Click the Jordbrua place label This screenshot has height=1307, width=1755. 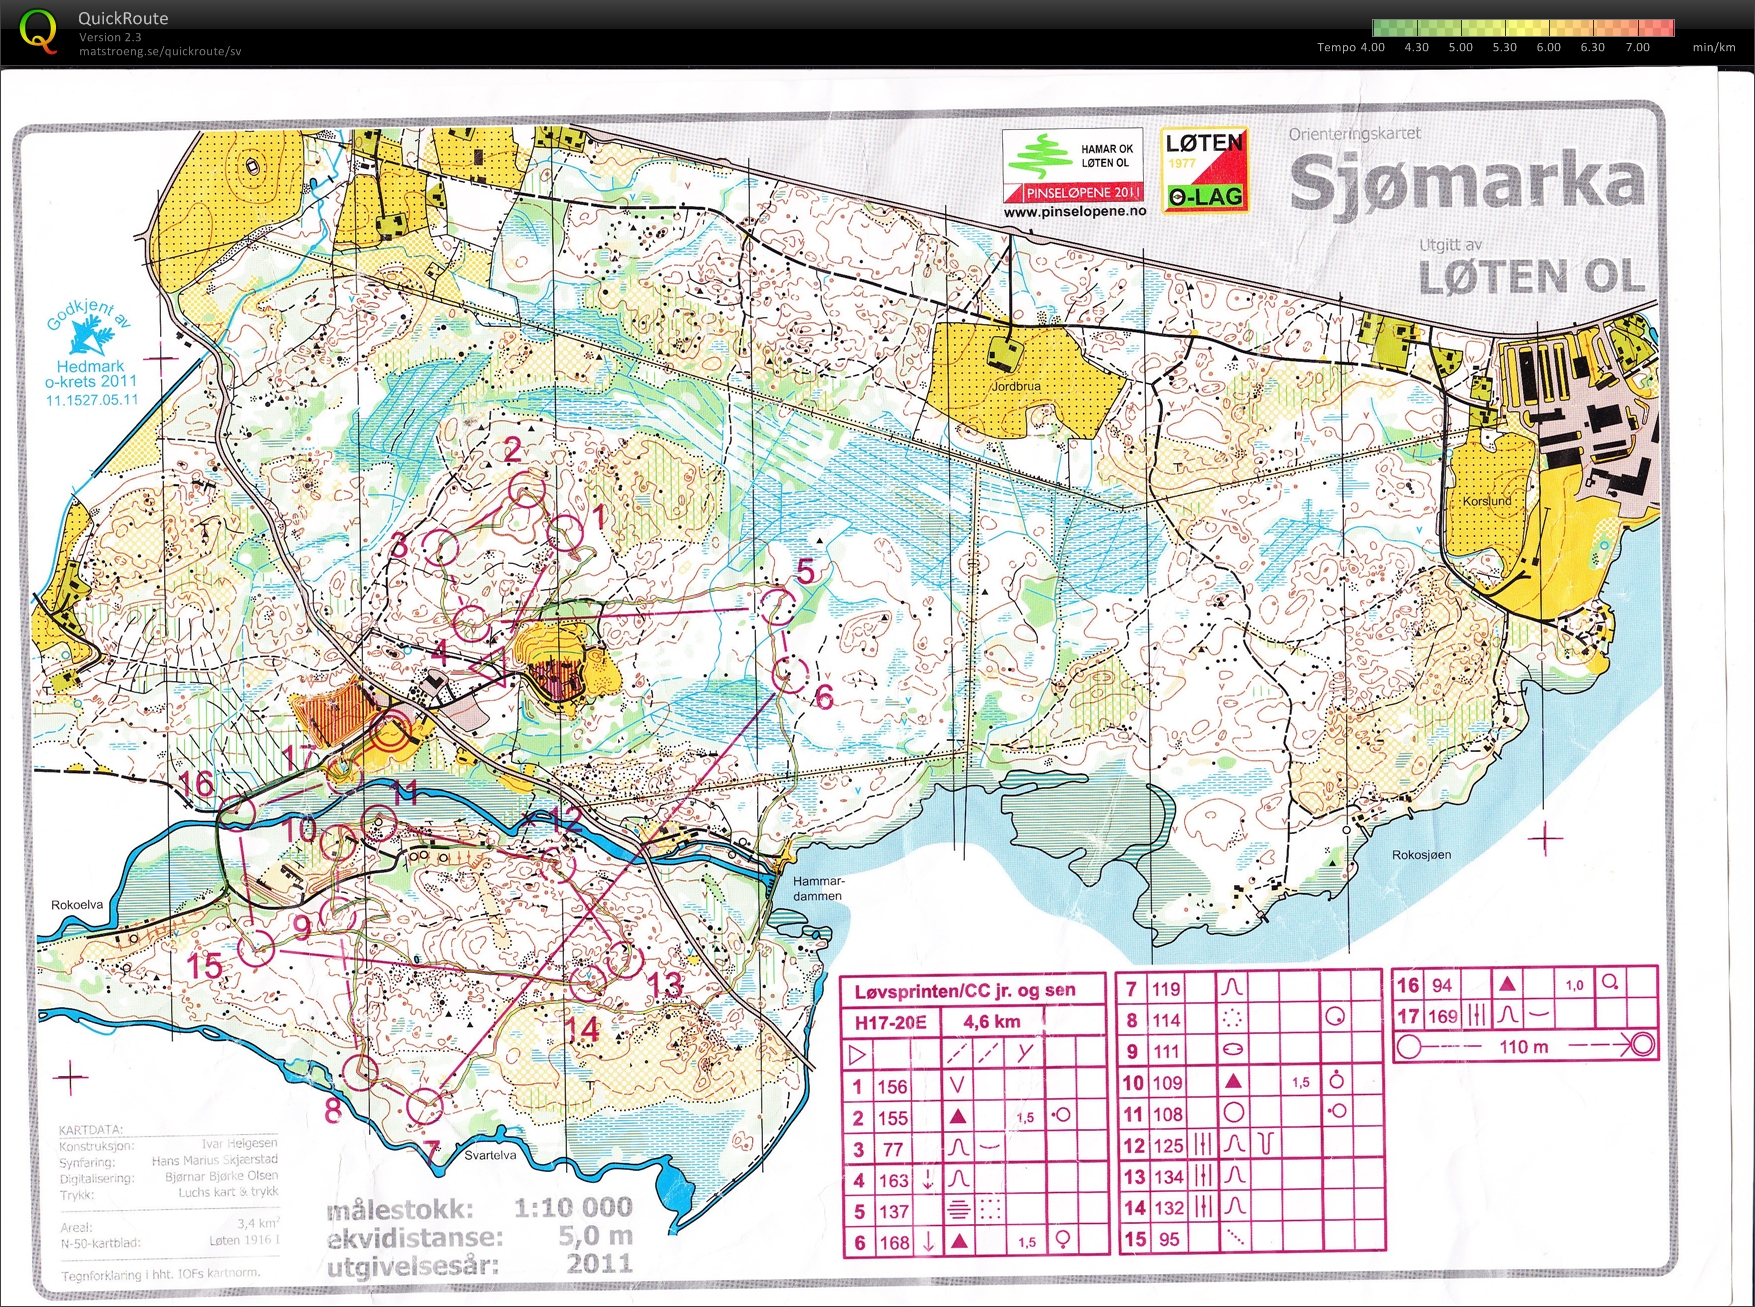coord(1016,386)
